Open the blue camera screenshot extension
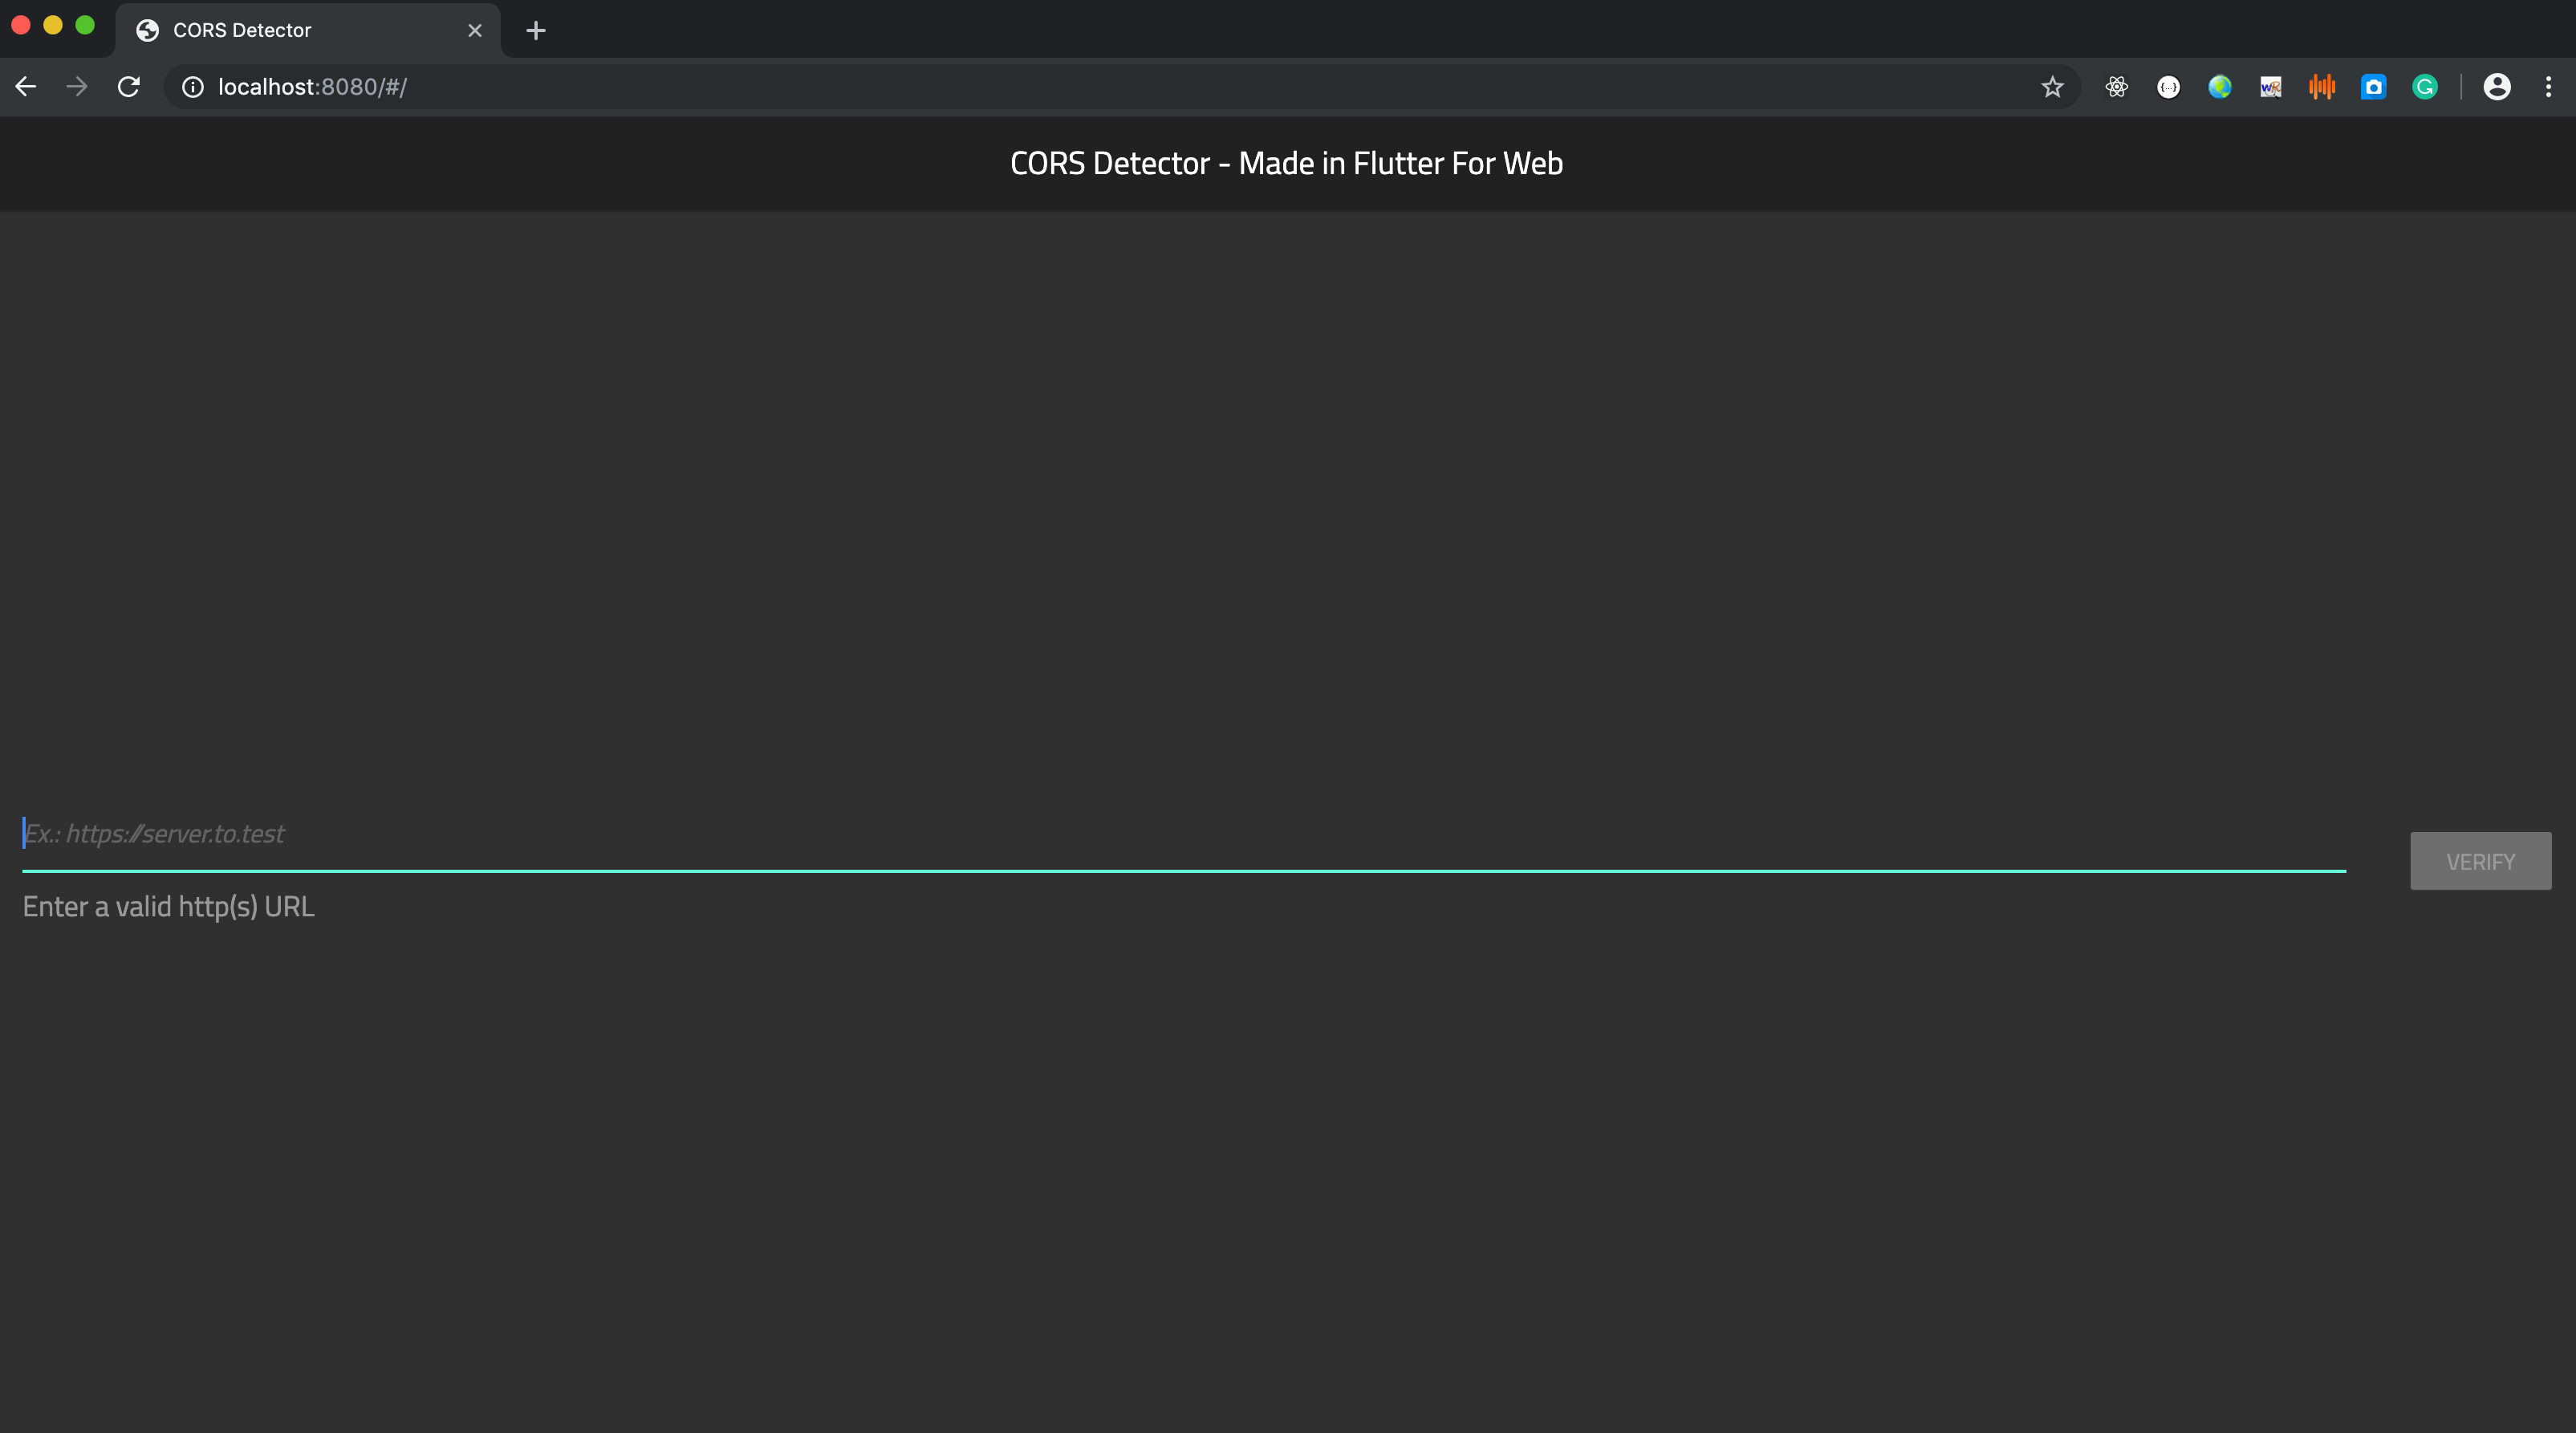 [2374, 87]
